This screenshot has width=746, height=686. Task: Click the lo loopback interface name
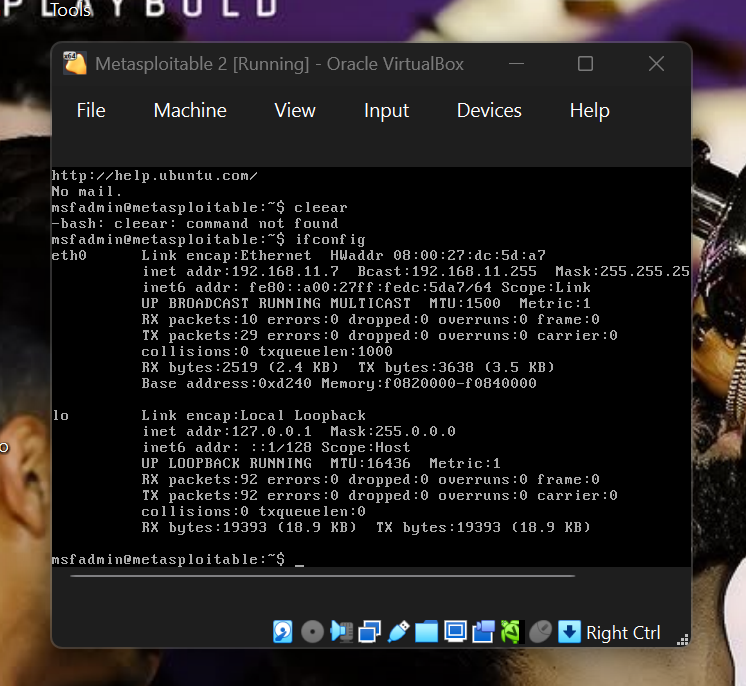click(x=60, y=415)
